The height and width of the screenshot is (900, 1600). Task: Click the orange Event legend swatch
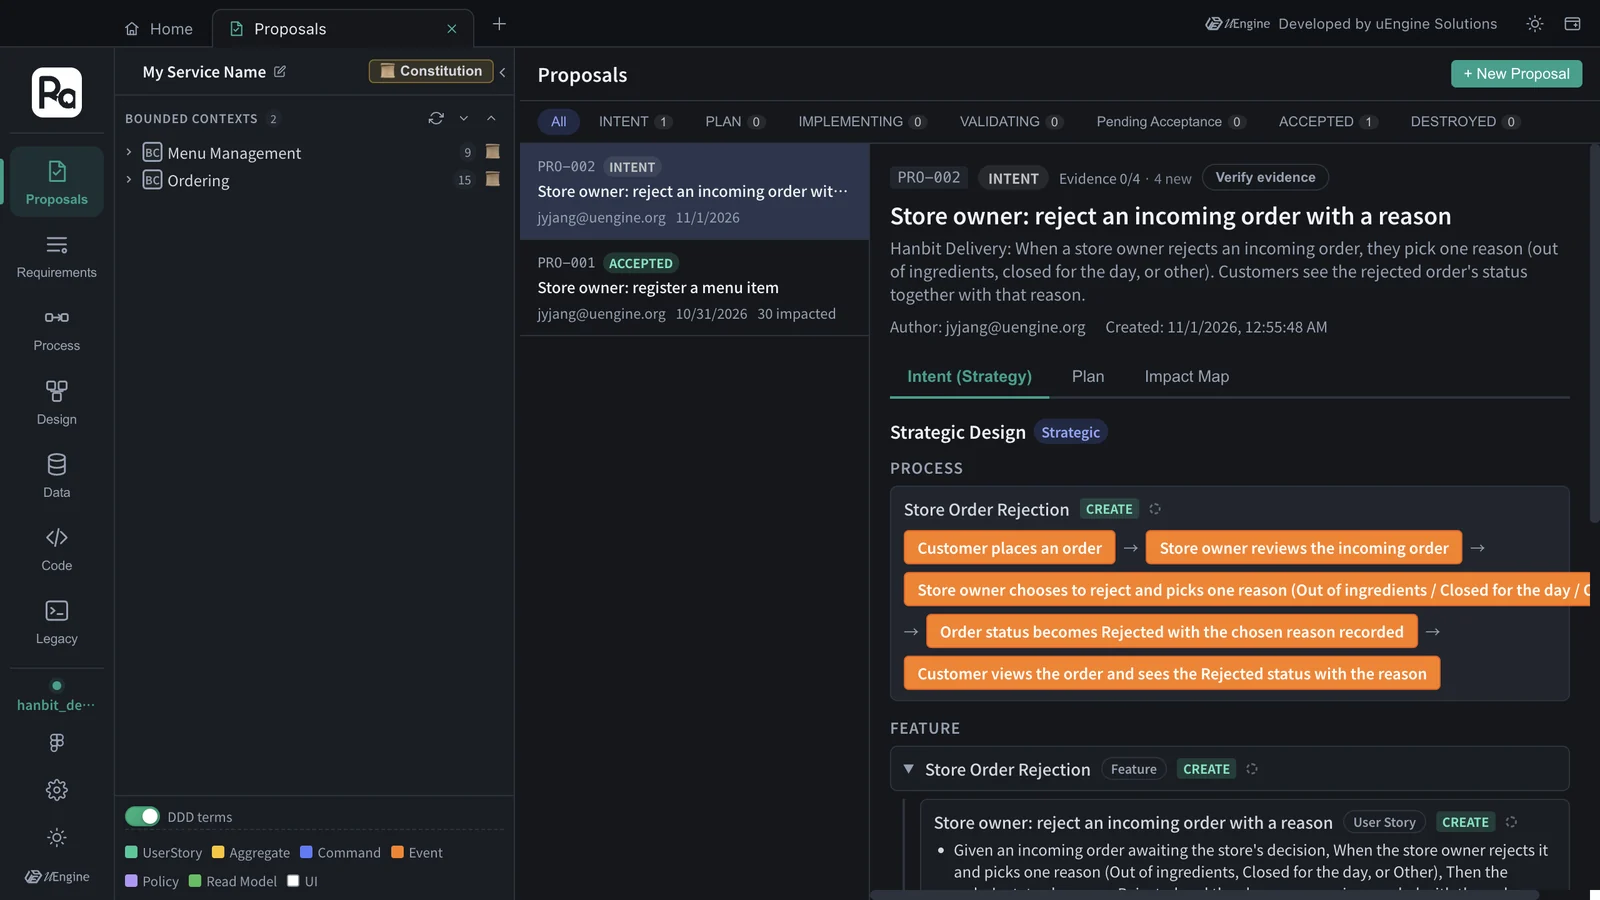pos(397,852)
